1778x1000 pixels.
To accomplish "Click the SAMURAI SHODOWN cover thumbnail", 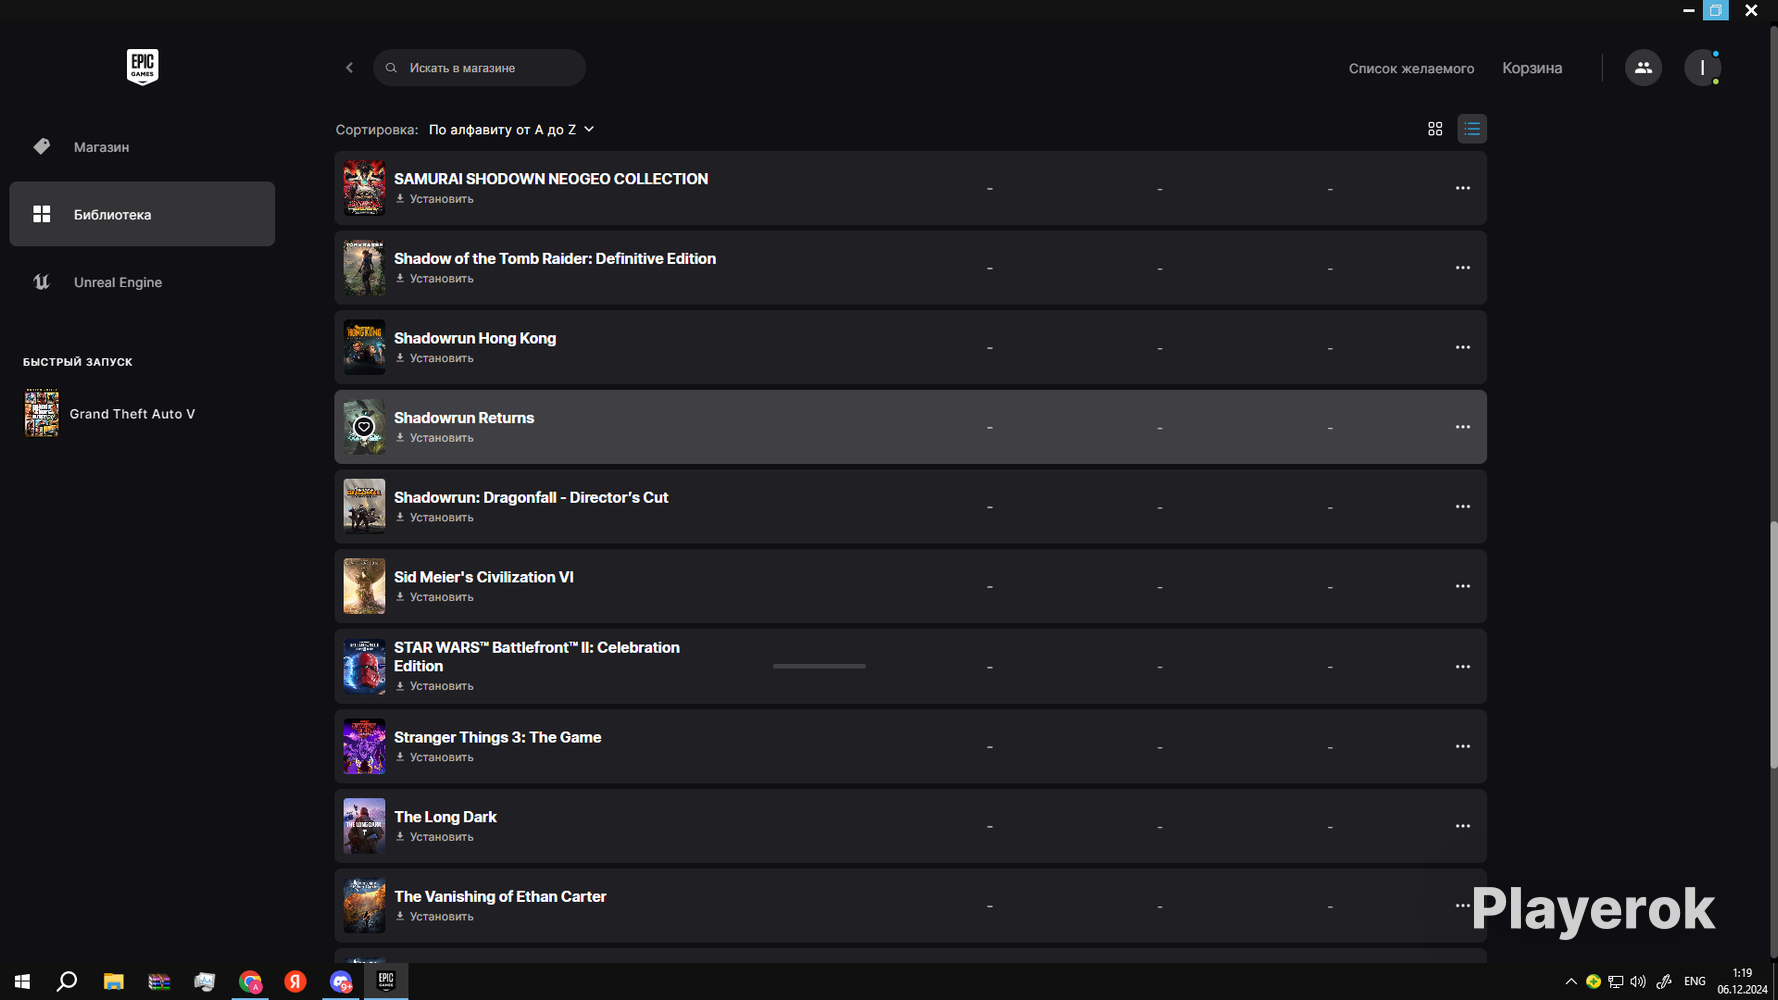I will click(364, 188).
